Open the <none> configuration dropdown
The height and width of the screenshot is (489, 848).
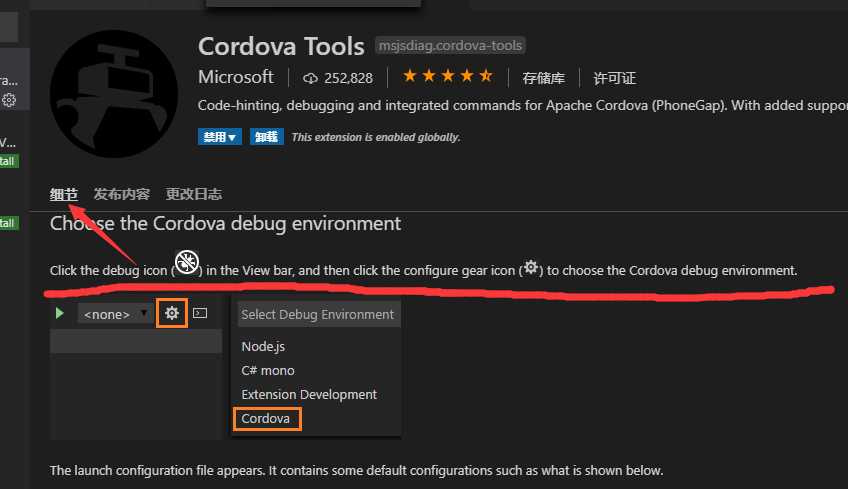click(x=114, y=314)
